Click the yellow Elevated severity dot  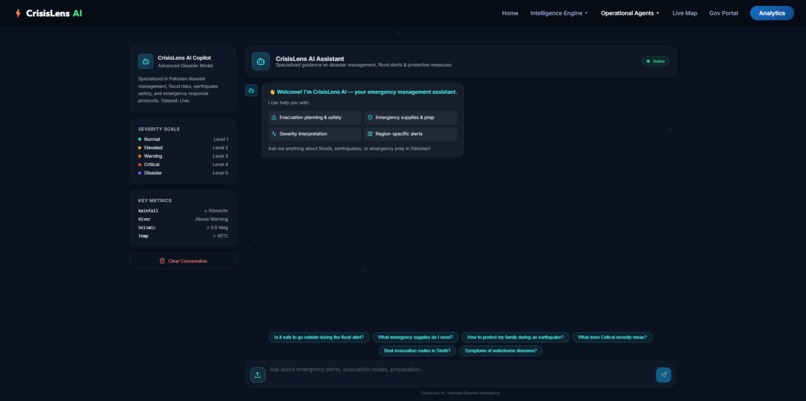click(x=139, y=148)
